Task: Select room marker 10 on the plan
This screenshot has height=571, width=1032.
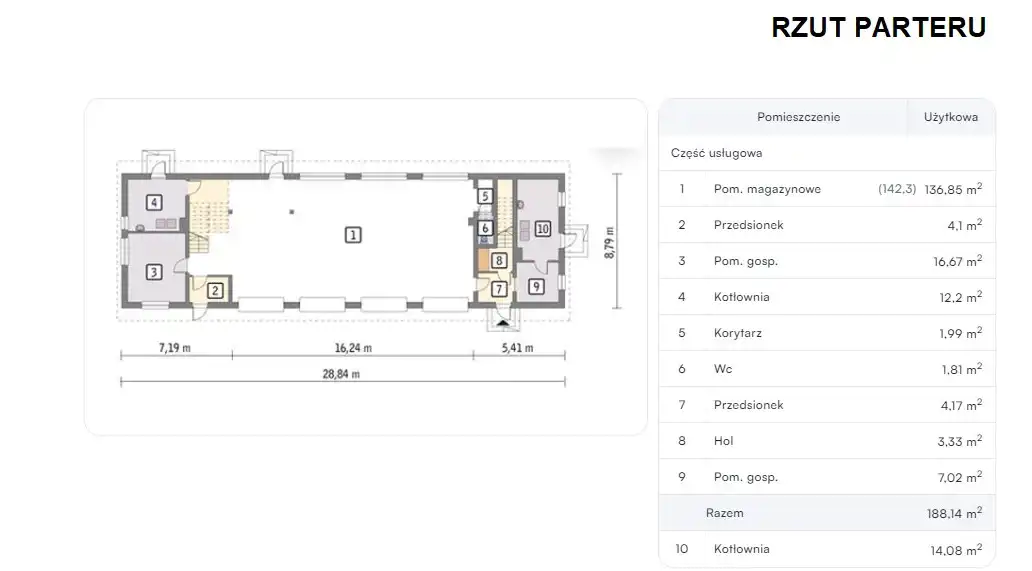Action: point(542,228)
